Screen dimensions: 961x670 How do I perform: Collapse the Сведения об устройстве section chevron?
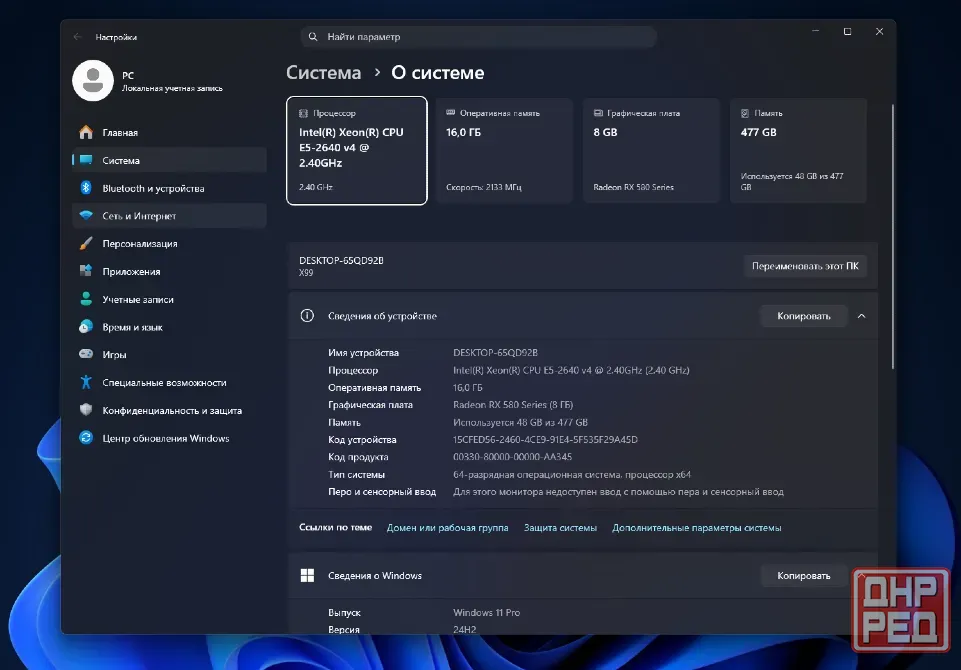pyautogui.click(x=861, y=316)
